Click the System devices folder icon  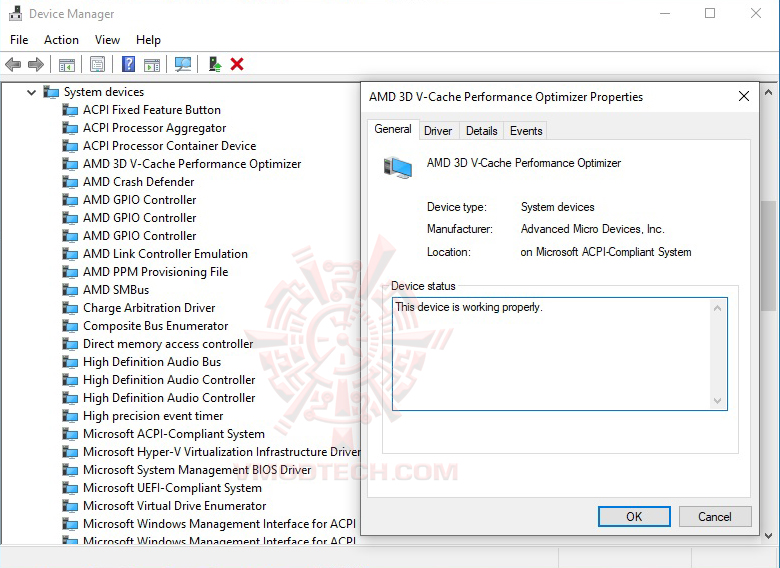point(51,92)
